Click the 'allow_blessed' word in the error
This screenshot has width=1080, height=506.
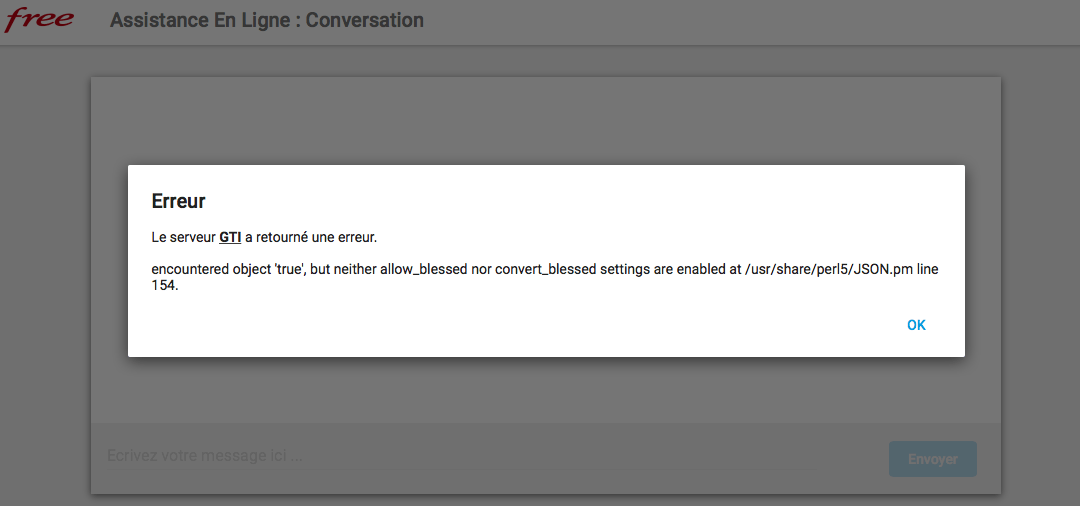pyautogui.click(x=425, y=269)
